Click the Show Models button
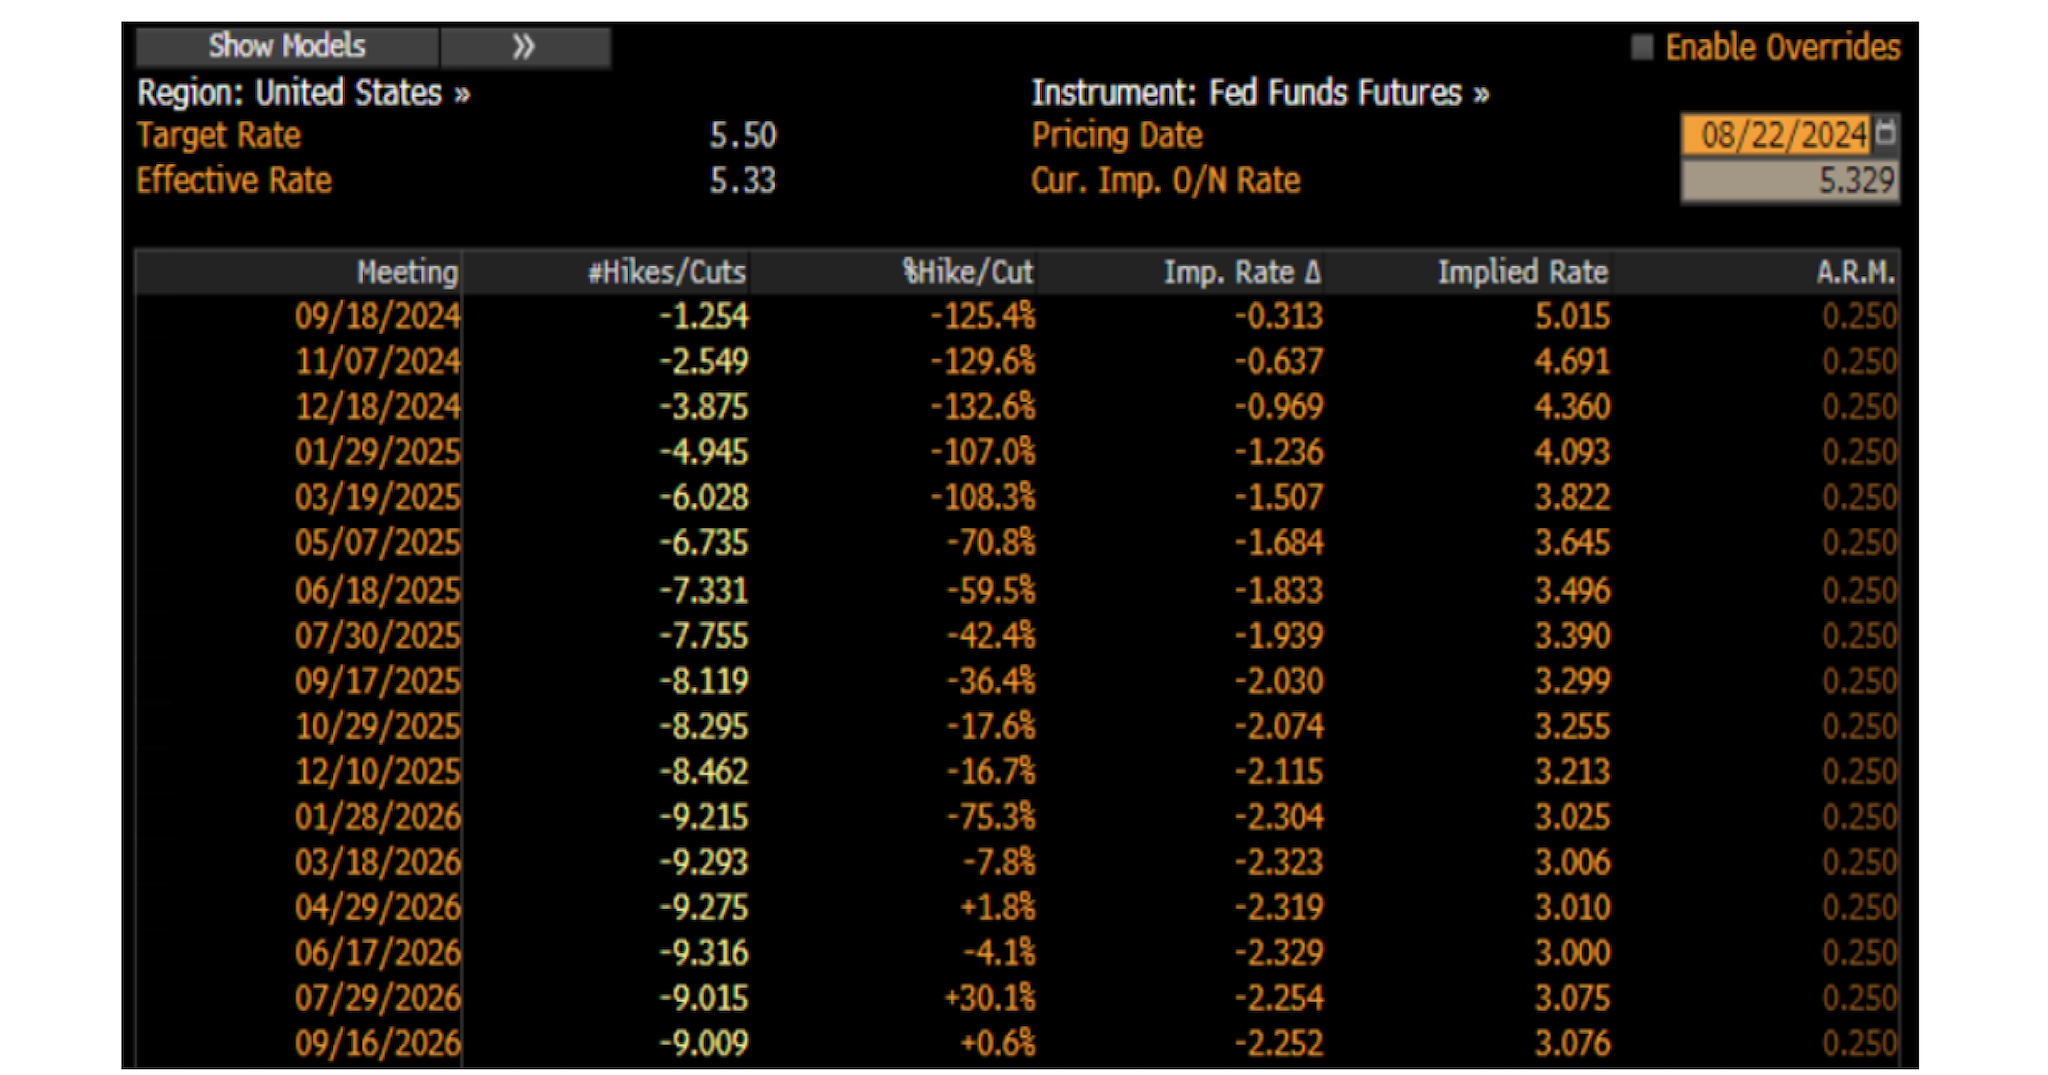 (x=287, y=47)
